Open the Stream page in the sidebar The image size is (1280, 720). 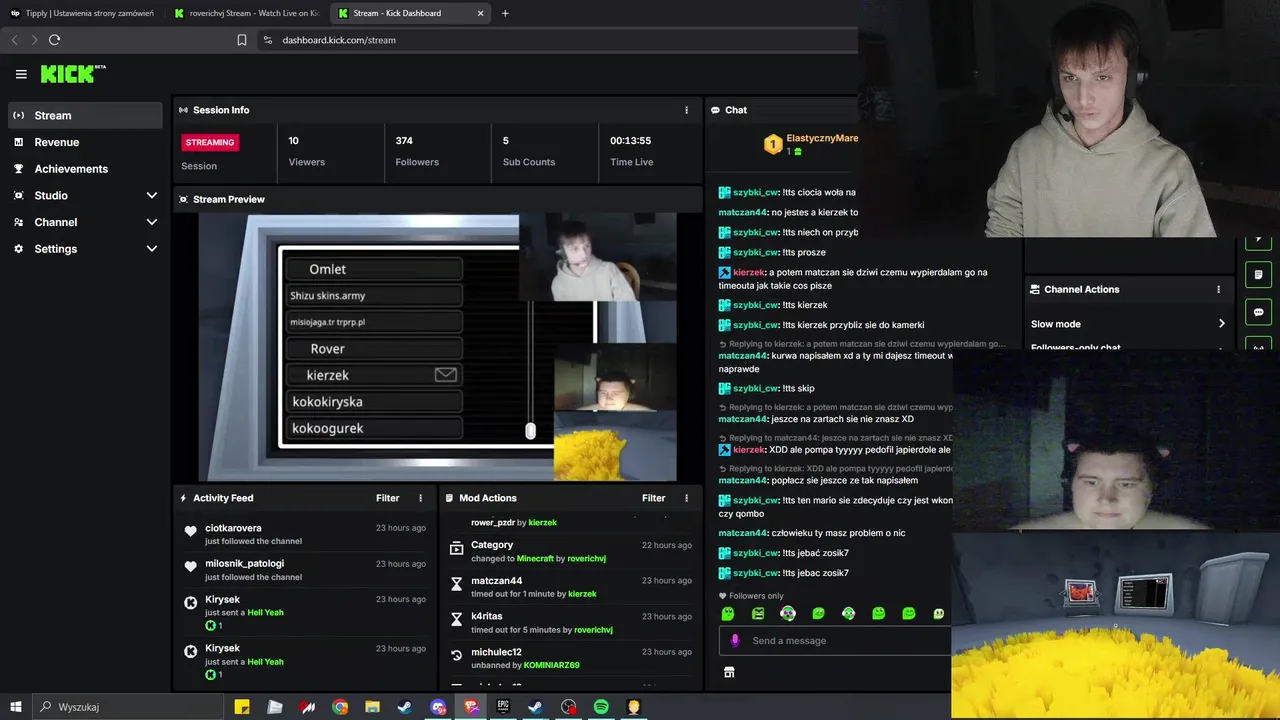point(85,115)
